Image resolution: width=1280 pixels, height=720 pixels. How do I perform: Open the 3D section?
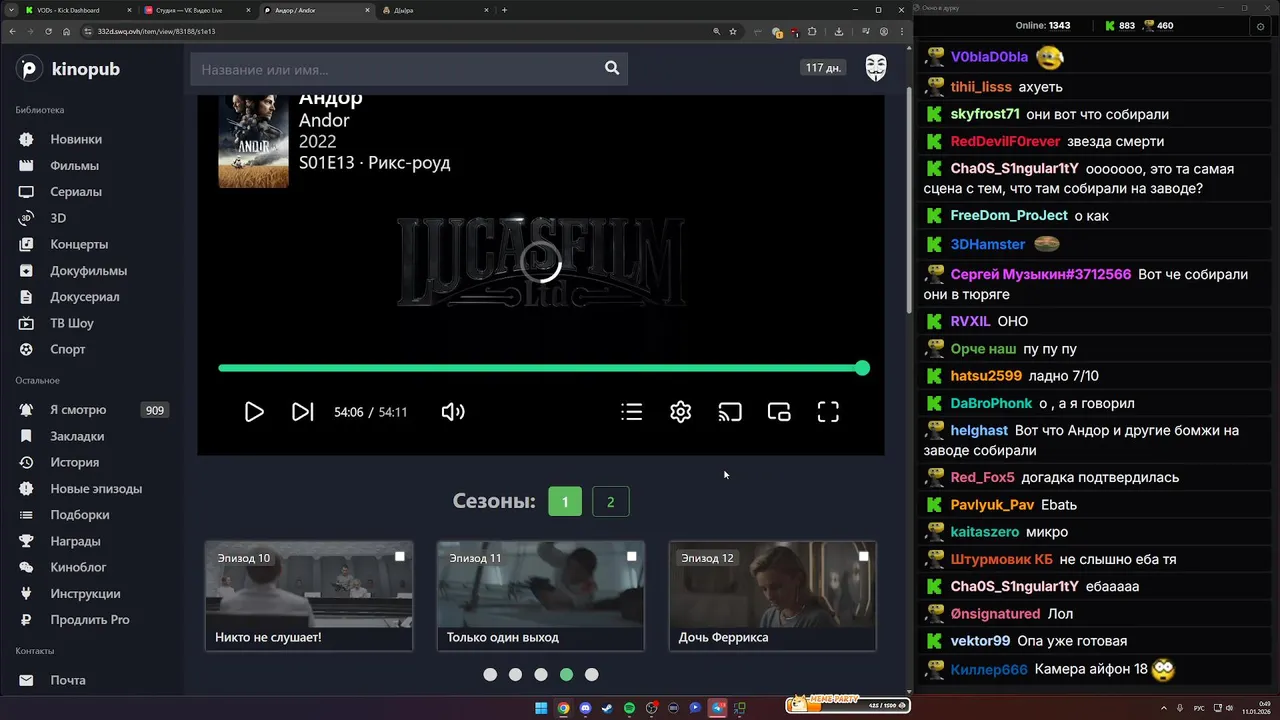coord(58,218)
